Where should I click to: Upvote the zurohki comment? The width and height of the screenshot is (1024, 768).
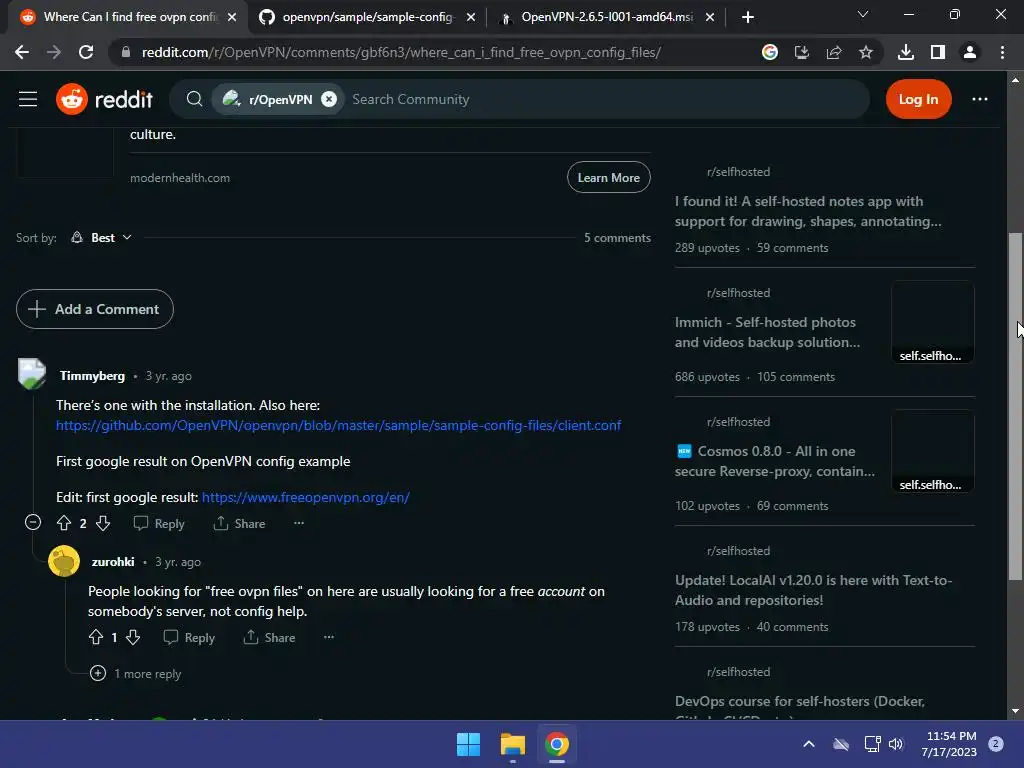pyautogui.click(x=96, y=637)
